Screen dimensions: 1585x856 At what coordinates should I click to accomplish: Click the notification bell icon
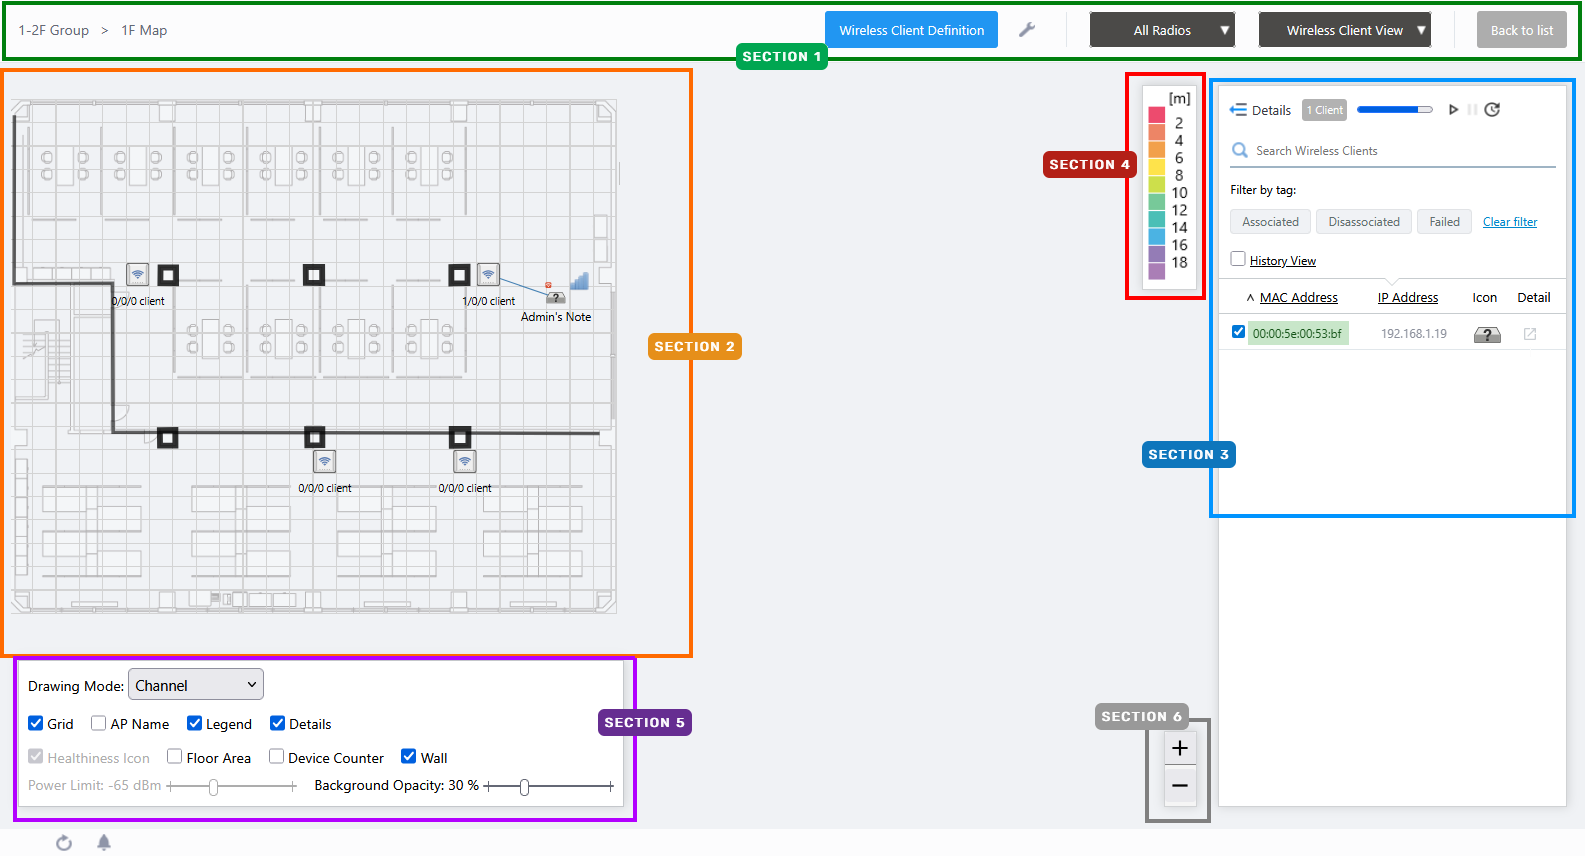point(104,843)
